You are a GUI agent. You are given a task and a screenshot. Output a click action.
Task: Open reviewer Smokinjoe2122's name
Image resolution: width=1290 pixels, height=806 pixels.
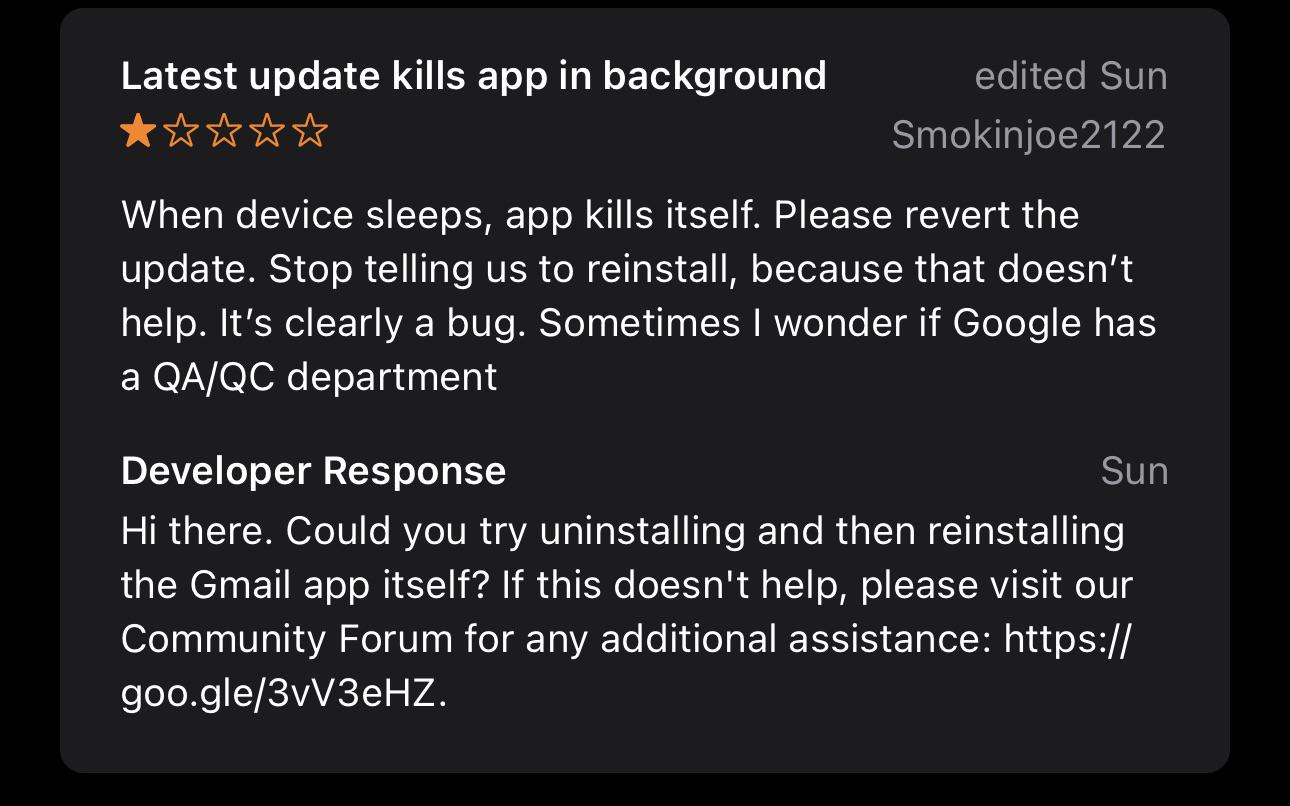coord(1029,134)
